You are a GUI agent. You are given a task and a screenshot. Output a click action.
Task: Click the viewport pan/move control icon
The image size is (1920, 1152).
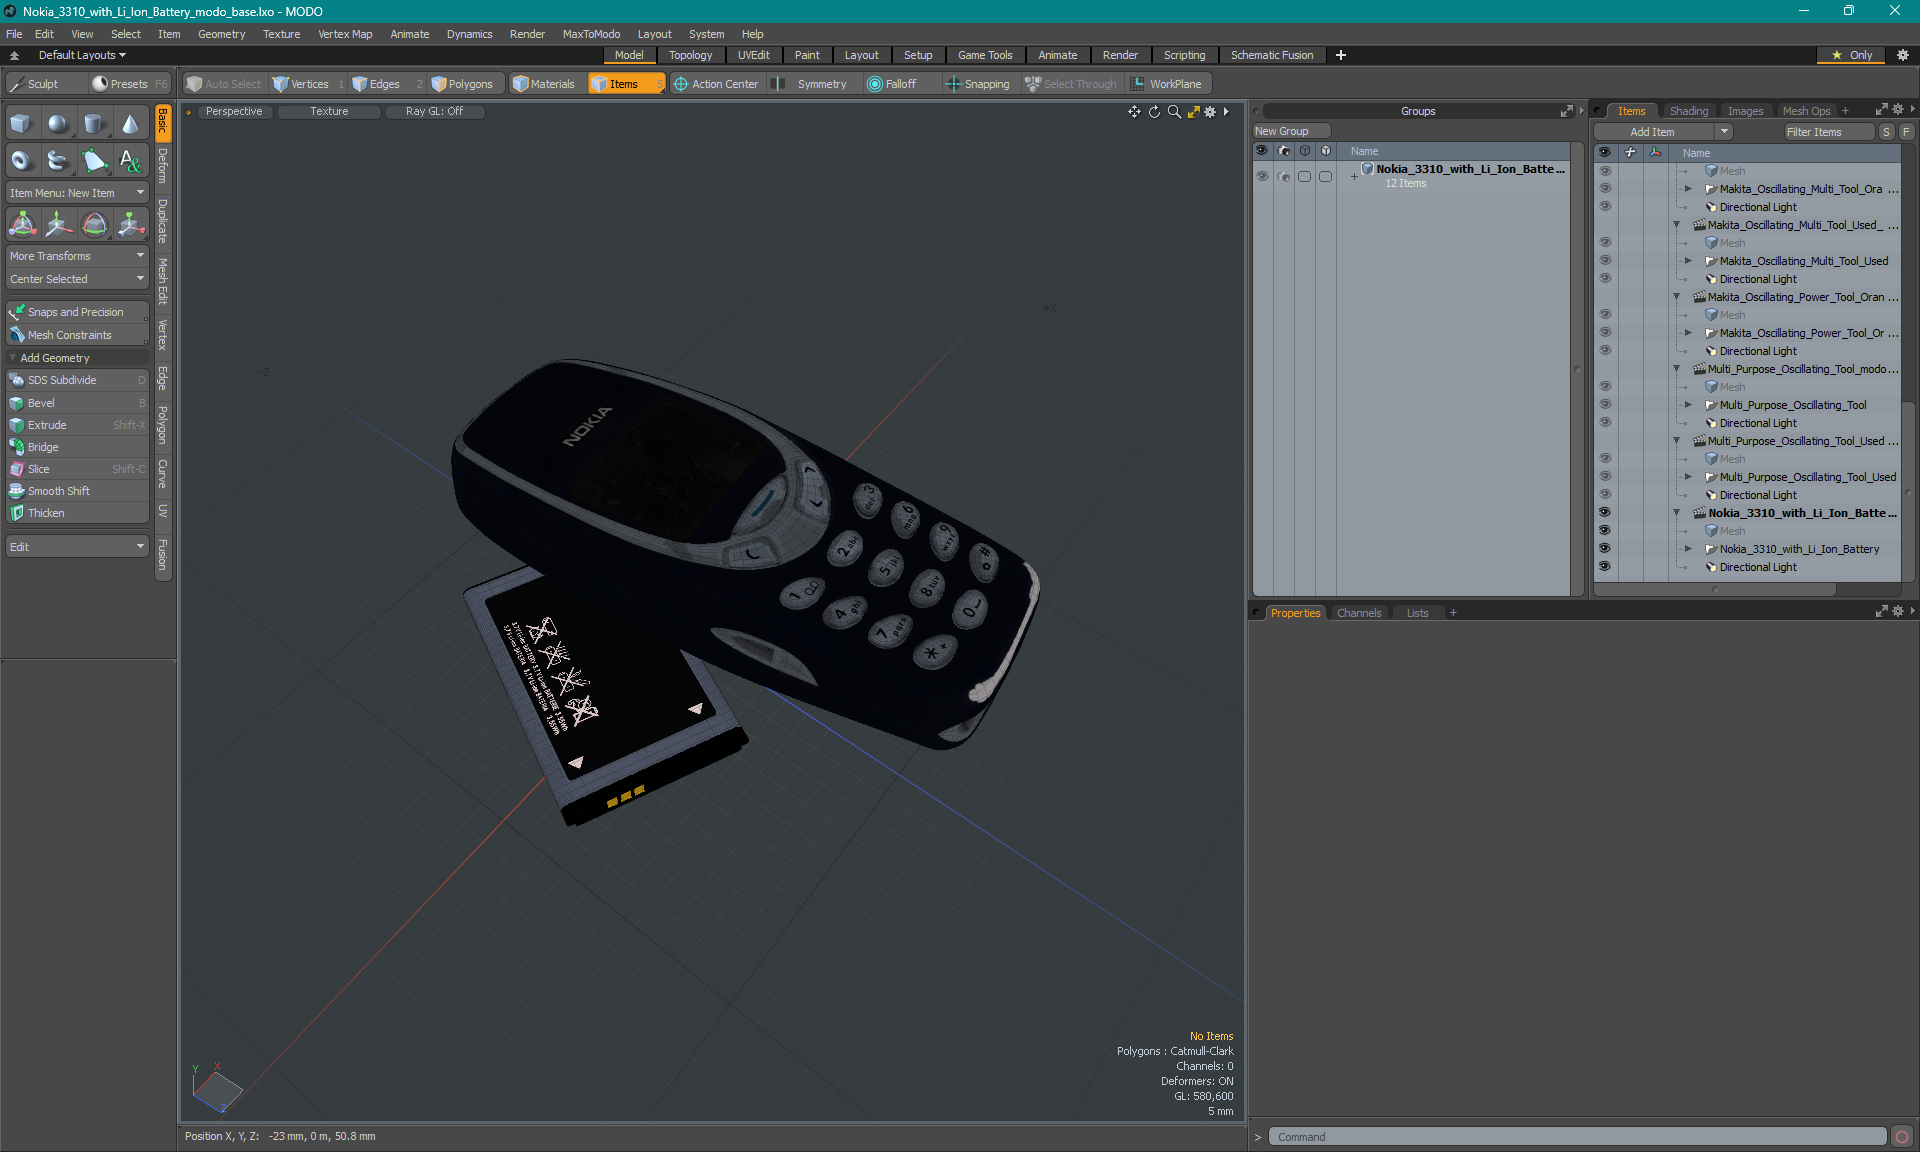point(1134,112)
